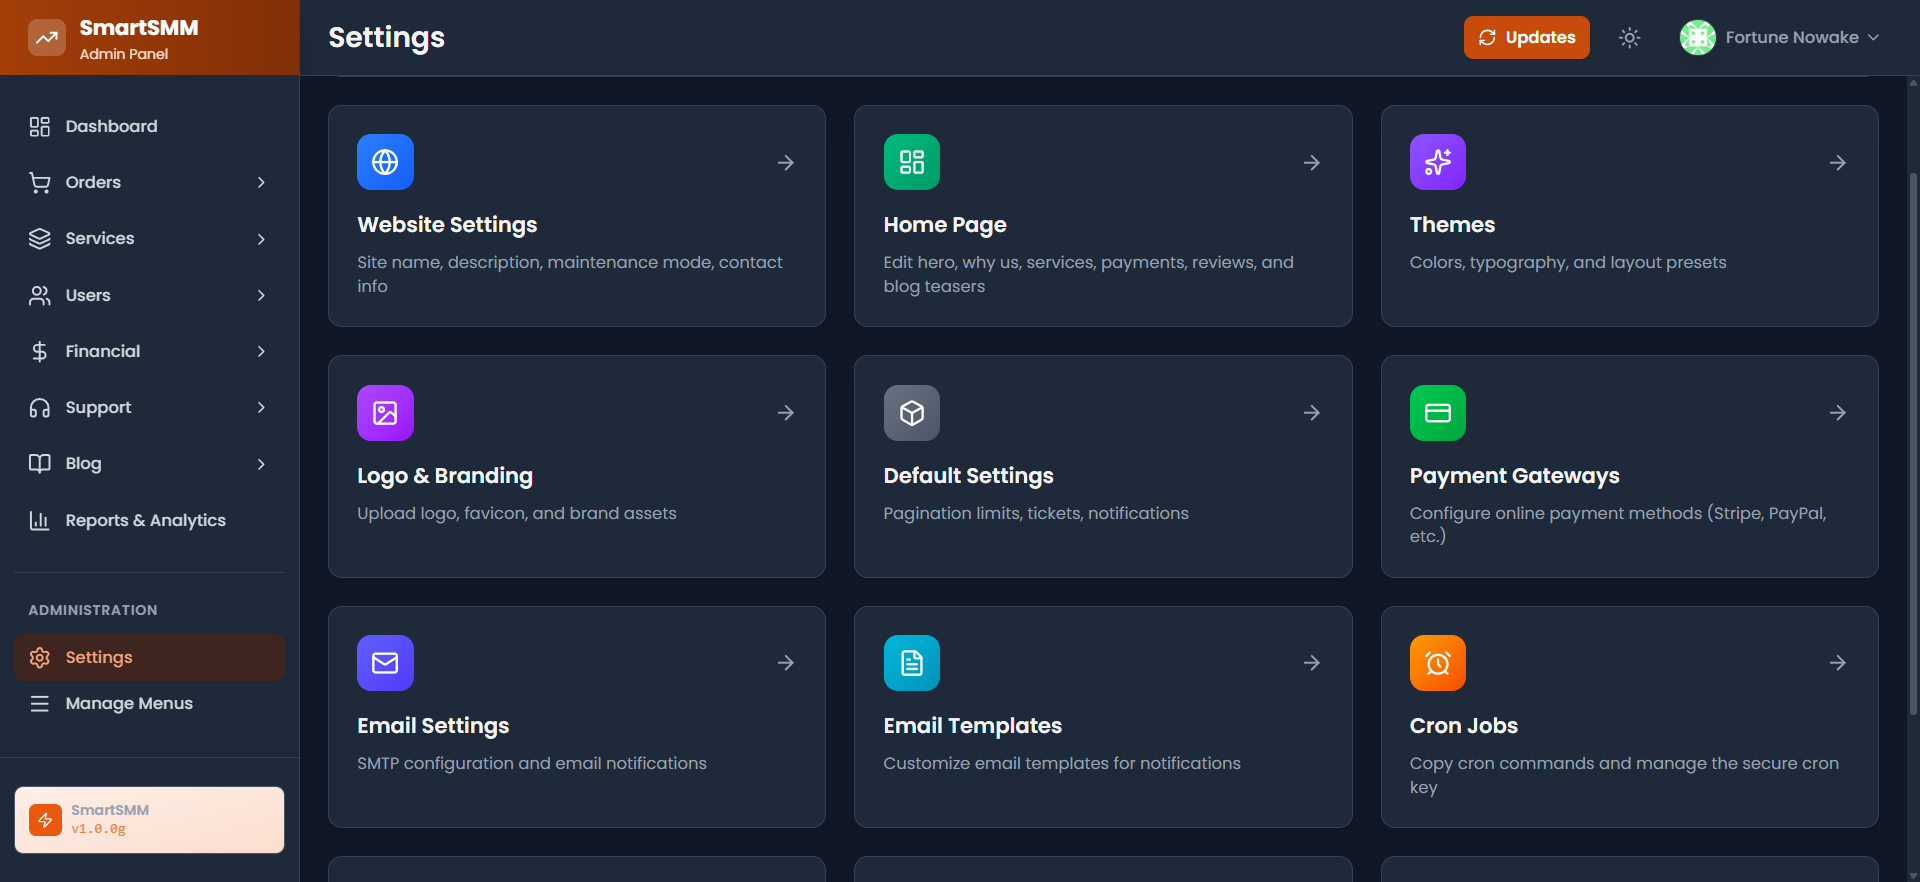Click the green Payment Gateways card icon
The image size is (1920, 882).
1437,413
